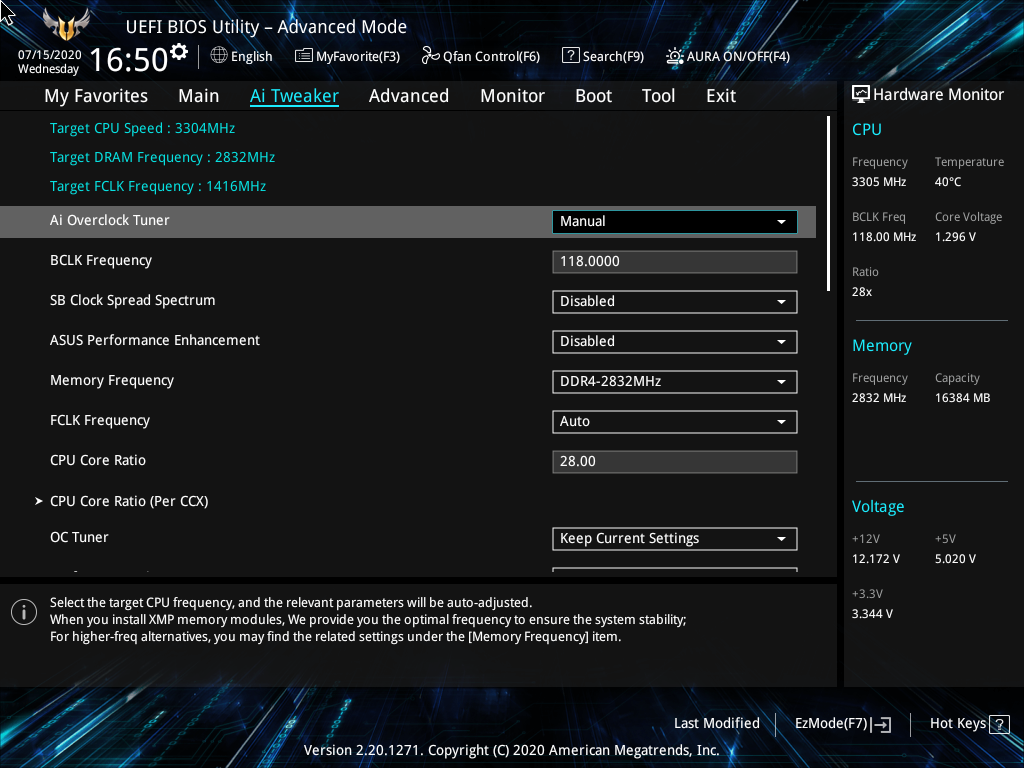Expand CPU Core Ratio (Per CCX) submenu

[x=129, y=501]
